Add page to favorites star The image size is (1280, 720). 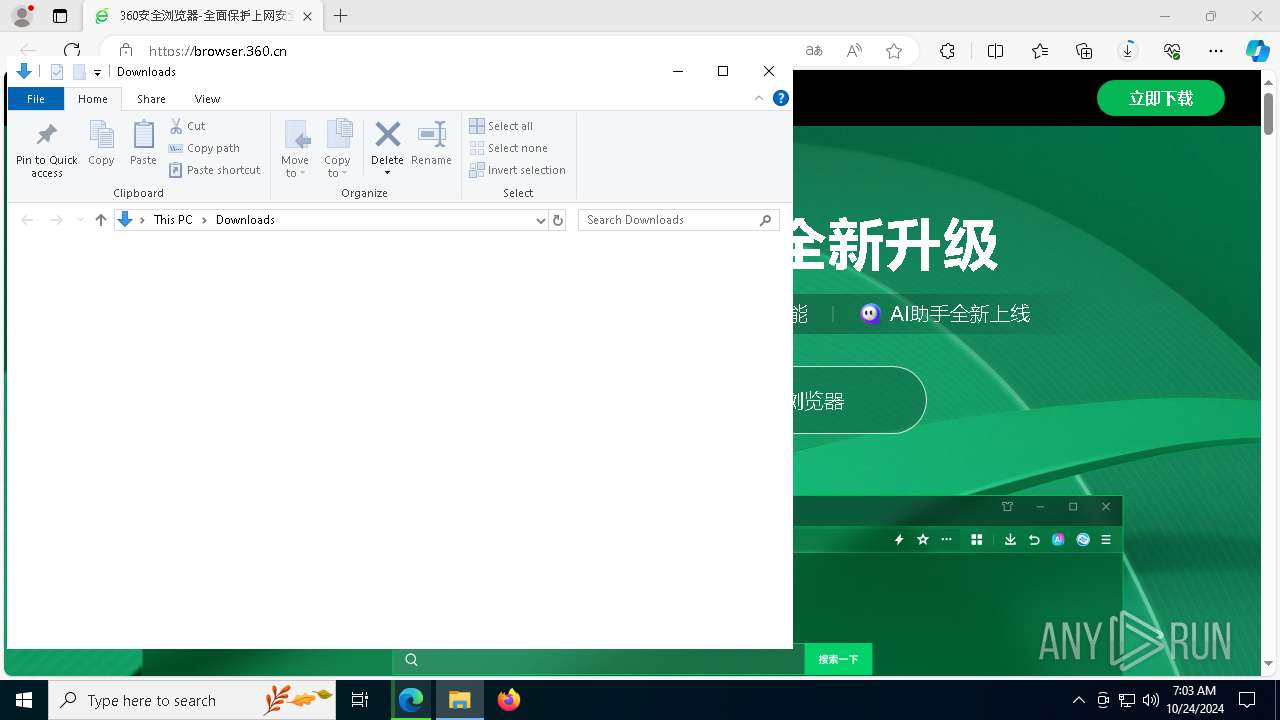tap(894, 51)
